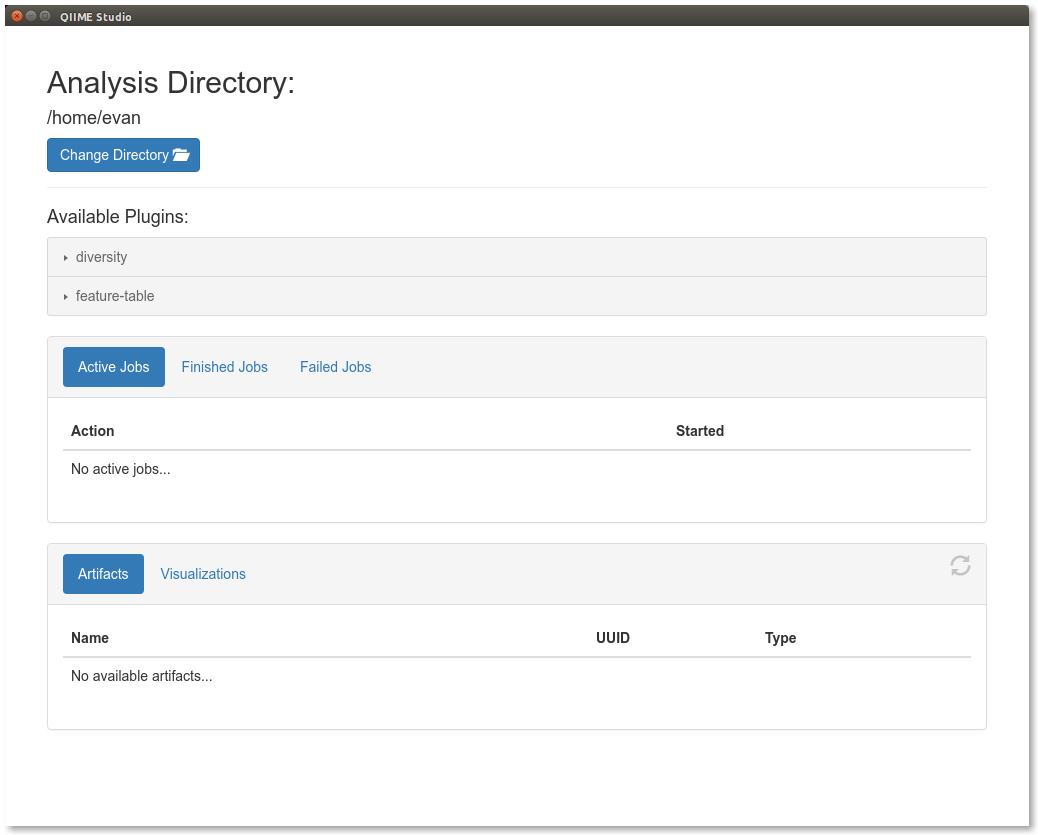This screenshot has width=1038, height=835.
Task: Expand the feature-table plugin arrow
Action: [x=66, y=297]
